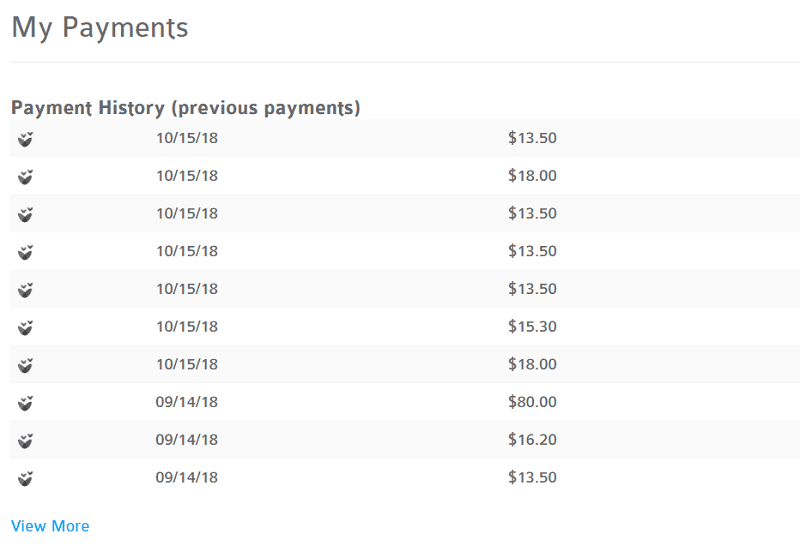
Task: Open the View More link
Action: [x=50, y=526]
